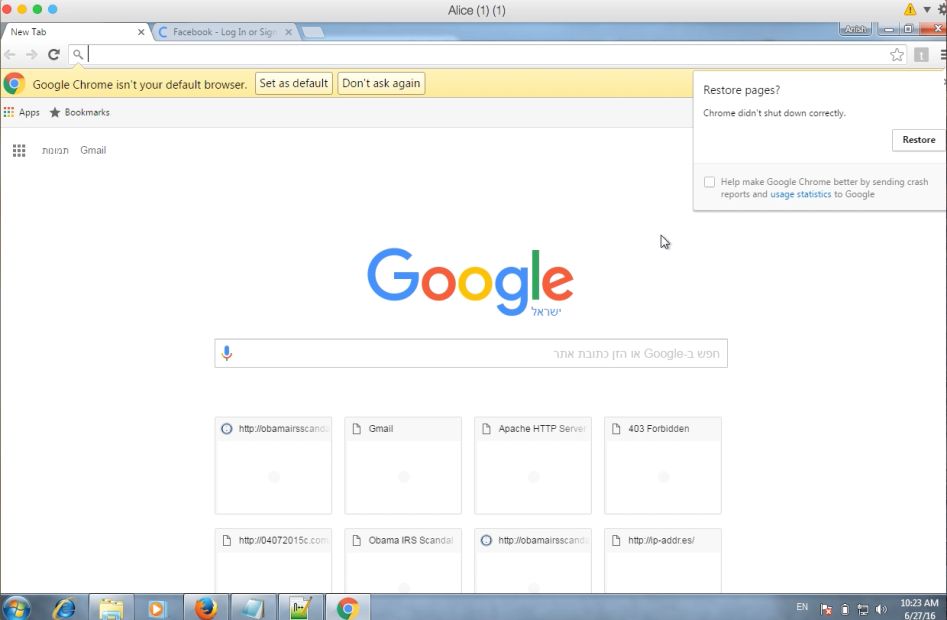The width and height of the screenshot is (947, 620).
Task: Open the first obamairsscand thumbnail tile
Action: pos(273,465)
